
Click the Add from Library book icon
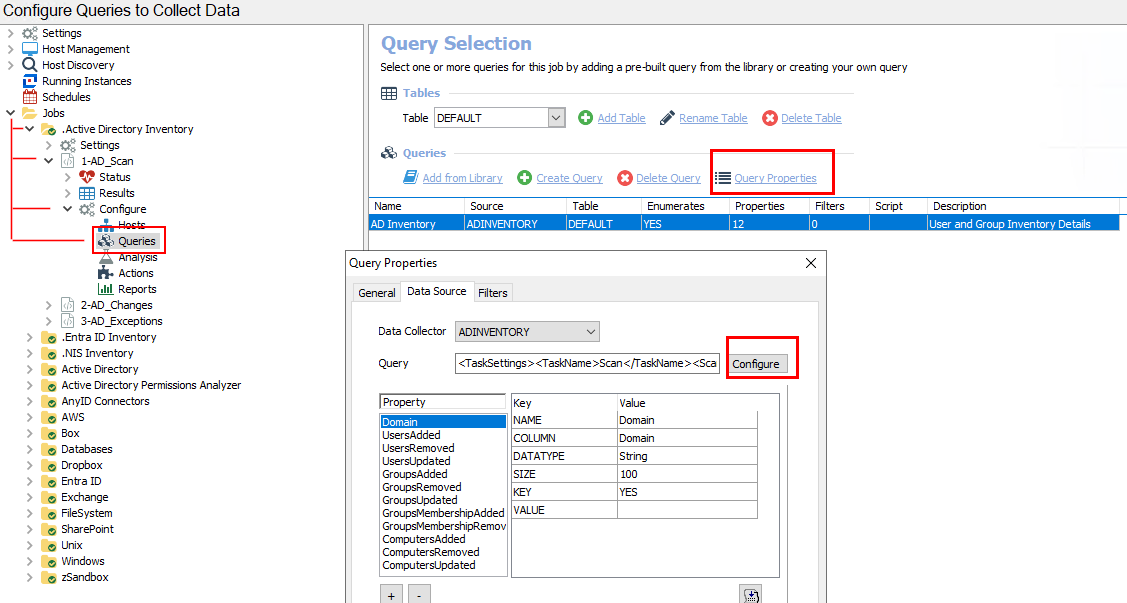click(x=410, y=178)
